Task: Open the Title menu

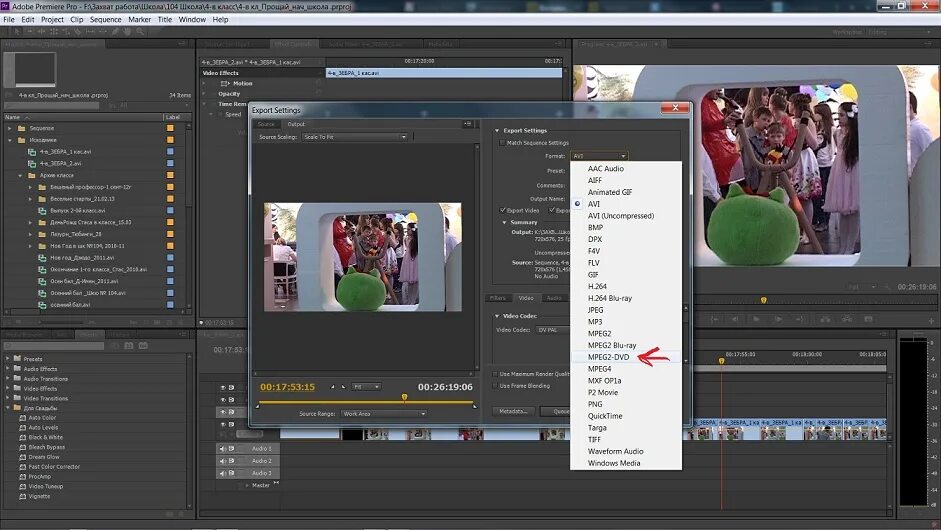Action: pyautogui.click(x=164, y=19)
